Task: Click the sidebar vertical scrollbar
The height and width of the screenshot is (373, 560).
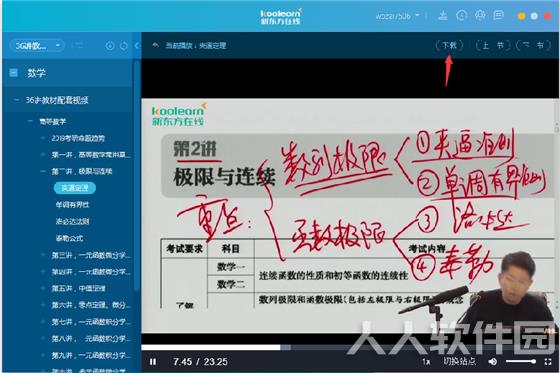Action: tap(136, 175)
